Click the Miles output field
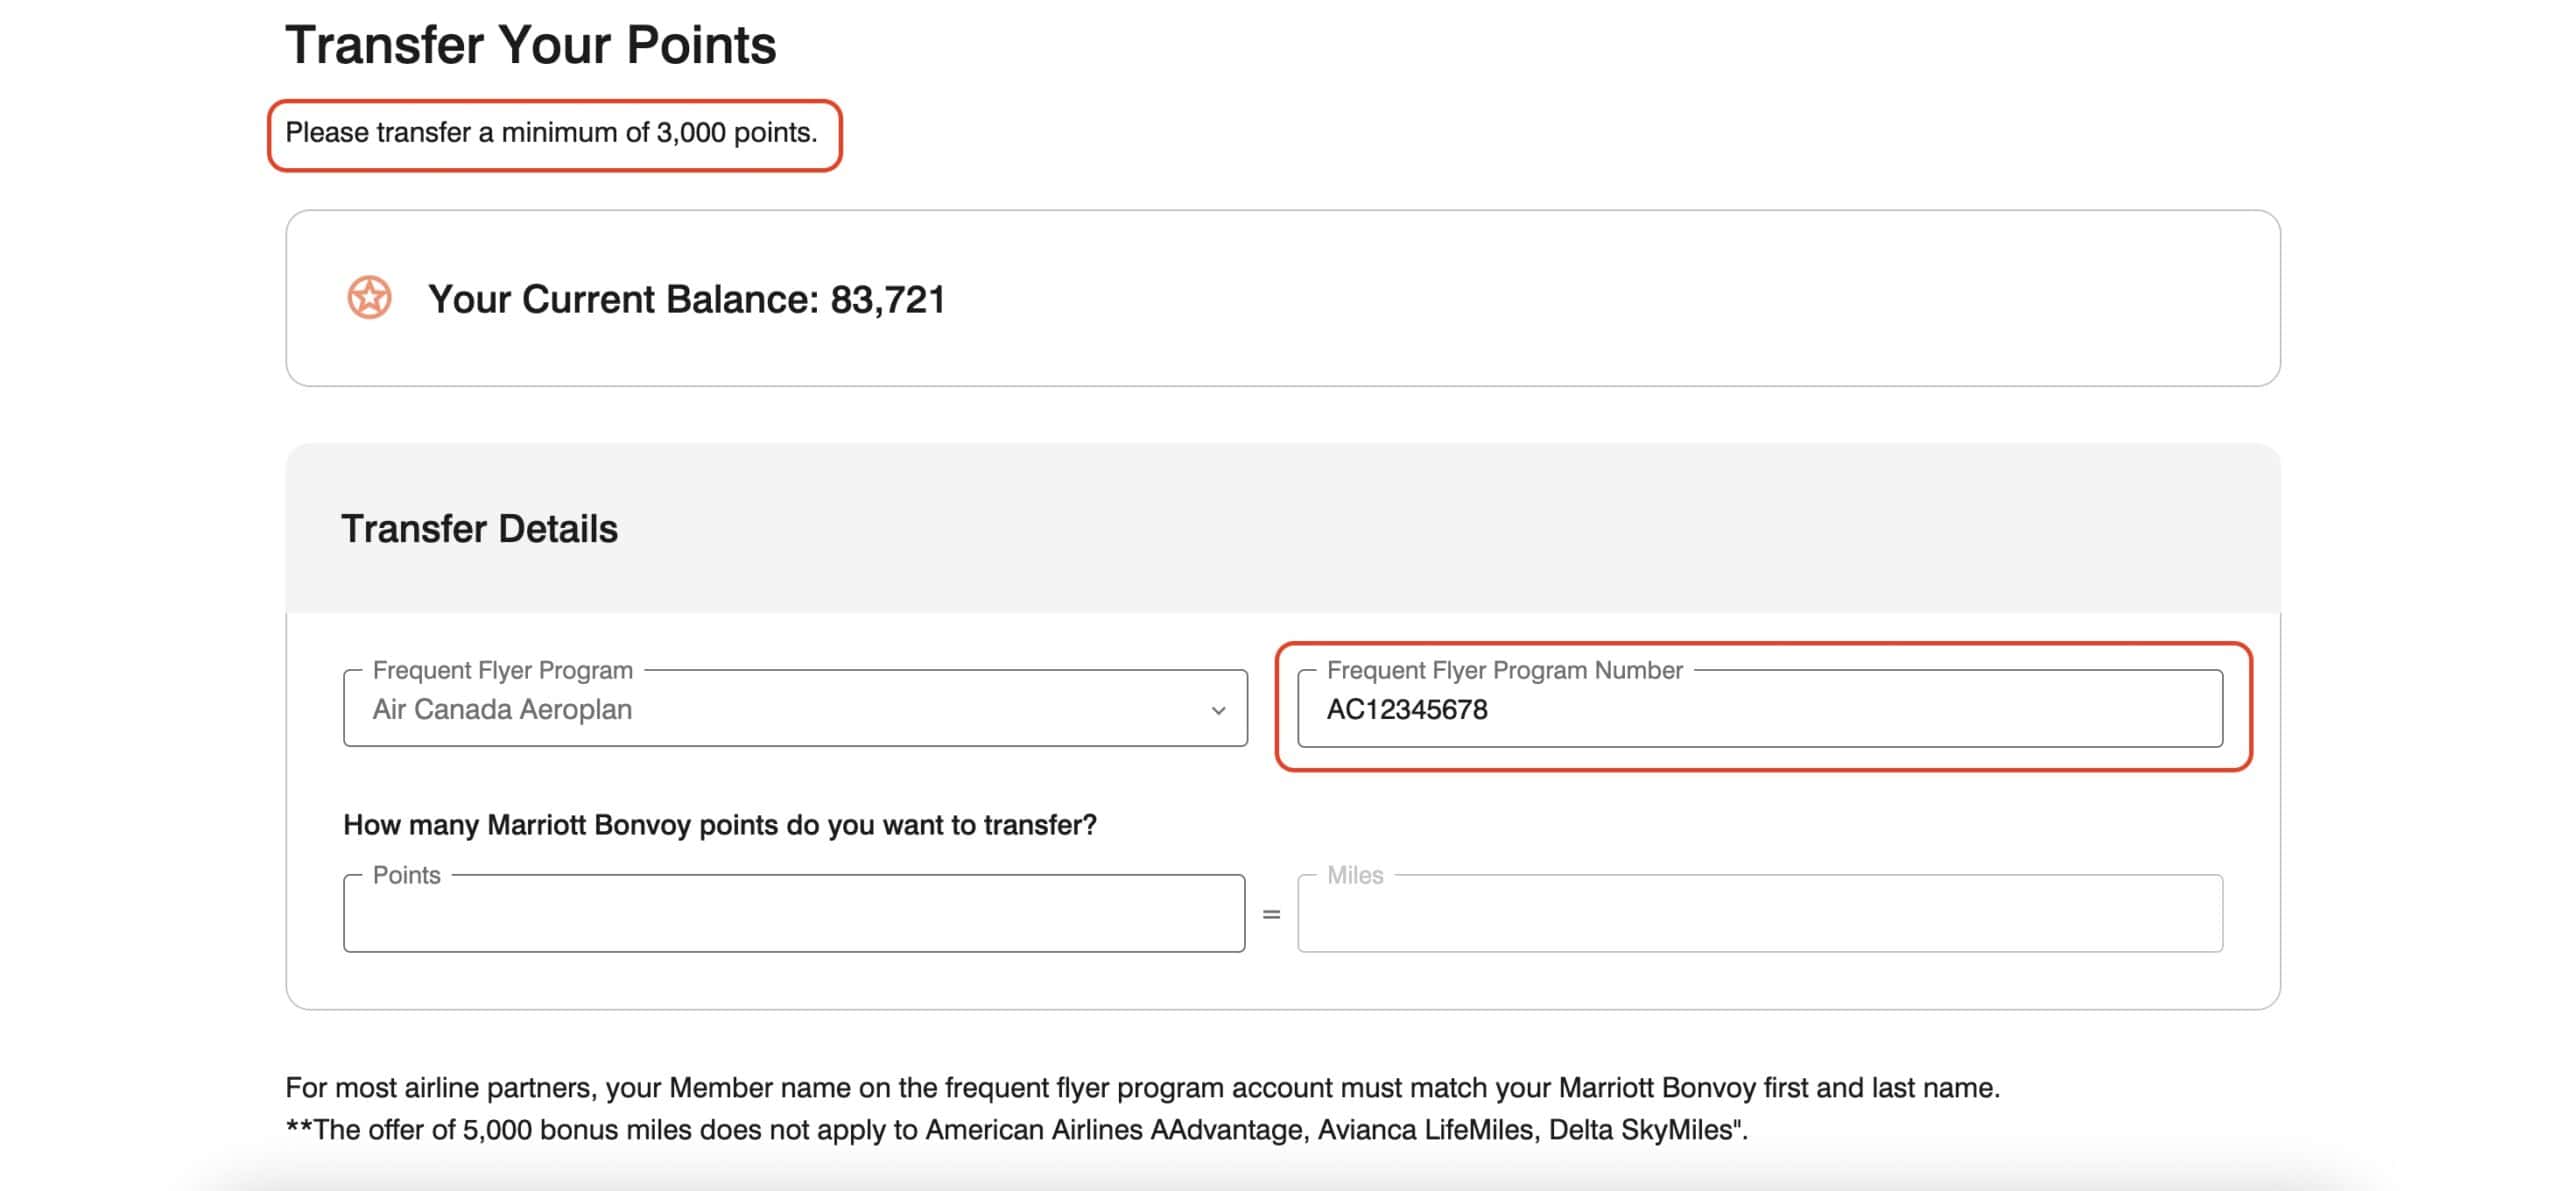 point(1759,915)
